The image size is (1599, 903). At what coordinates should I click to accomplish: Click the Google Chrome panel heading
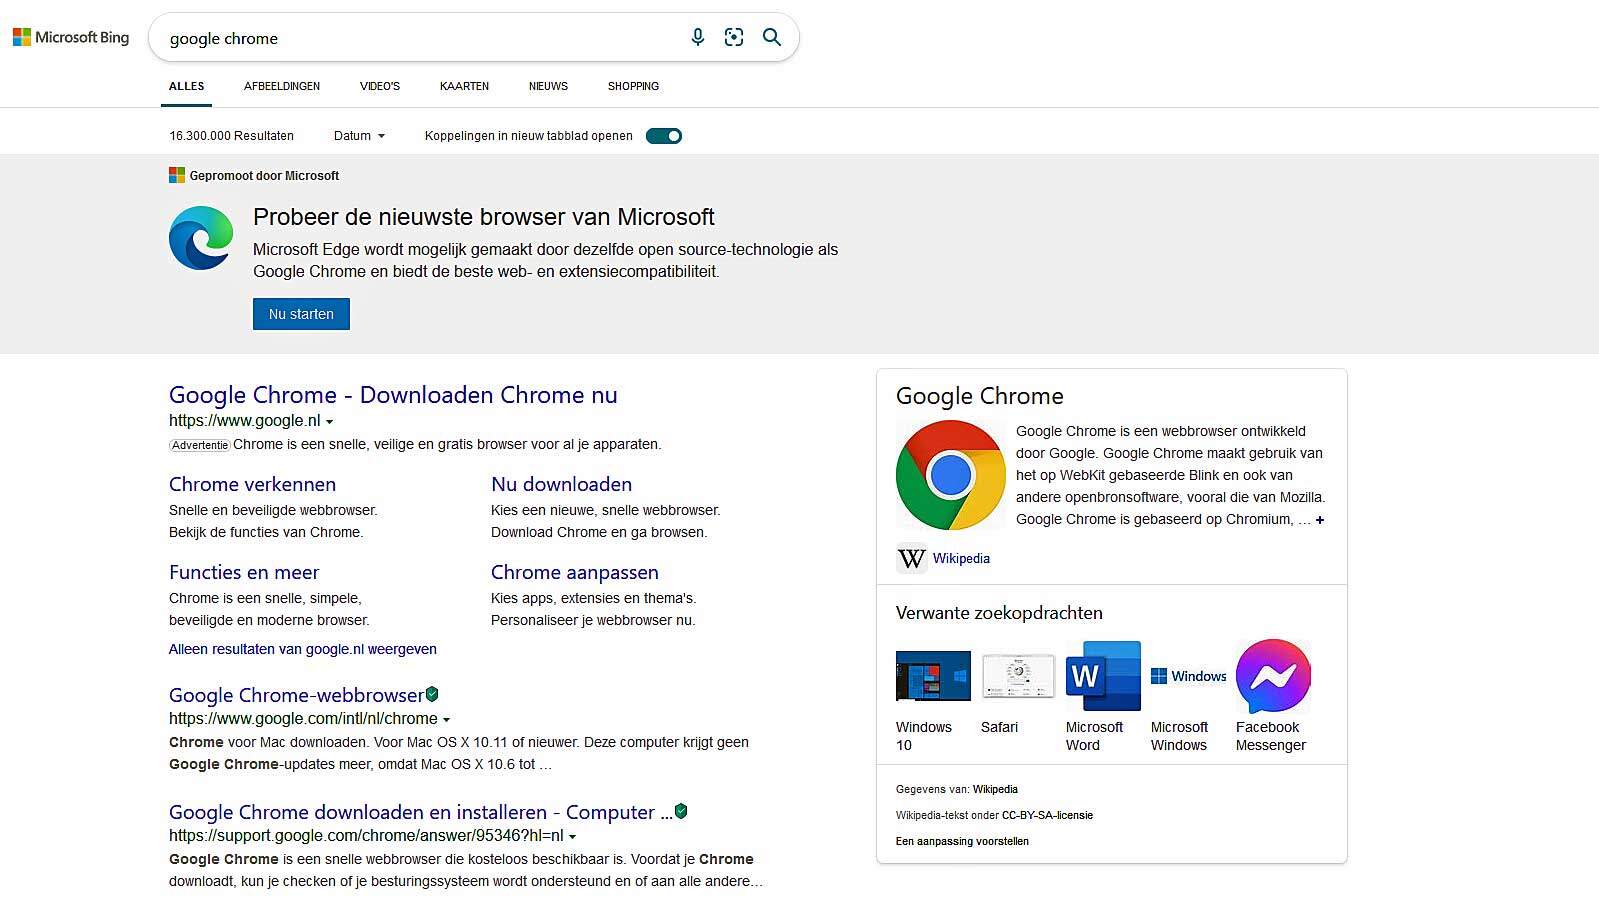[980, 396]
